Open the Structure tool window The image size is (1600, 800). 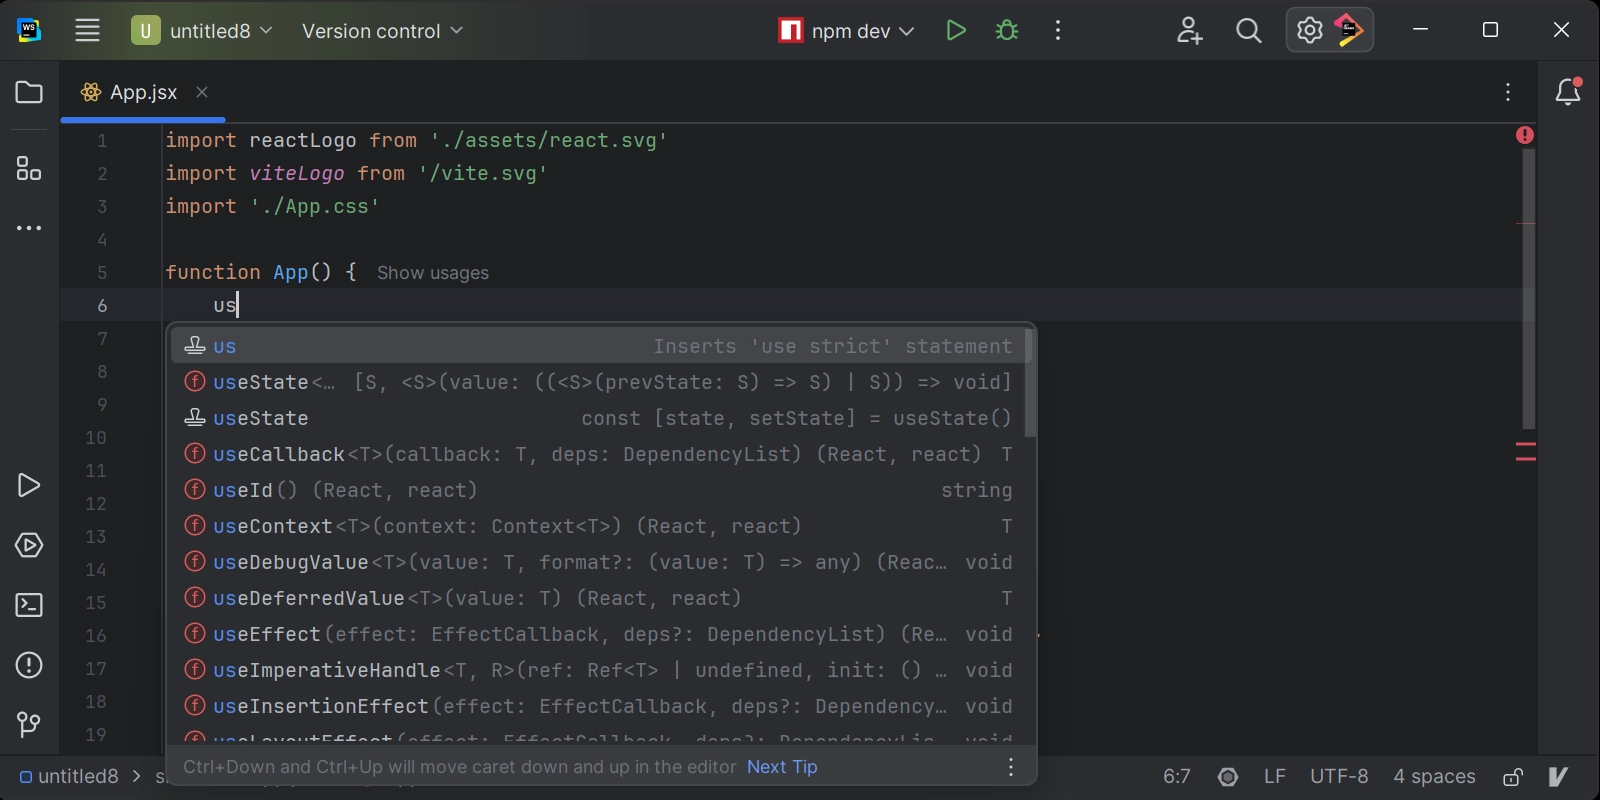click(x=29, y=168)
